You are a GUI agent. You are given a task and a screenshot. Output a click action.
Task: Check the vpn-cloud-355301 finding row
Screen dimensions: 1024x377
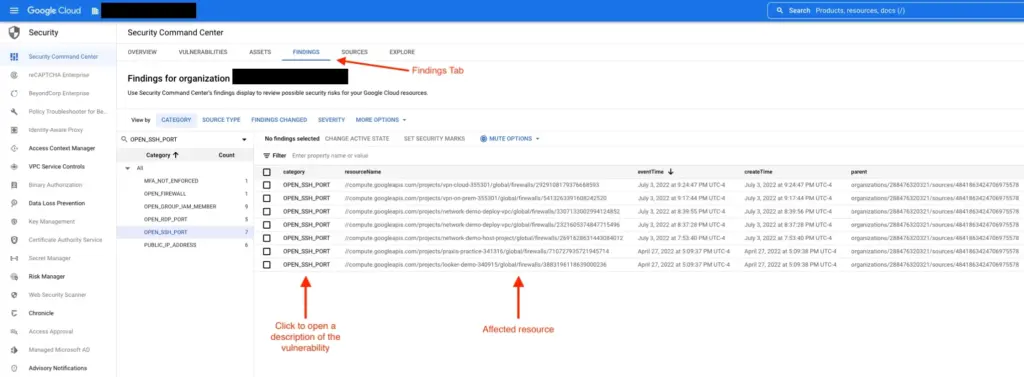(266, 185)
